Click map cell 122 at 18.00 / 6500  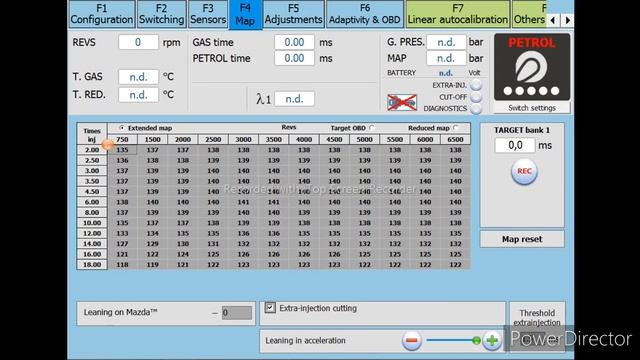tap(455, 264)
